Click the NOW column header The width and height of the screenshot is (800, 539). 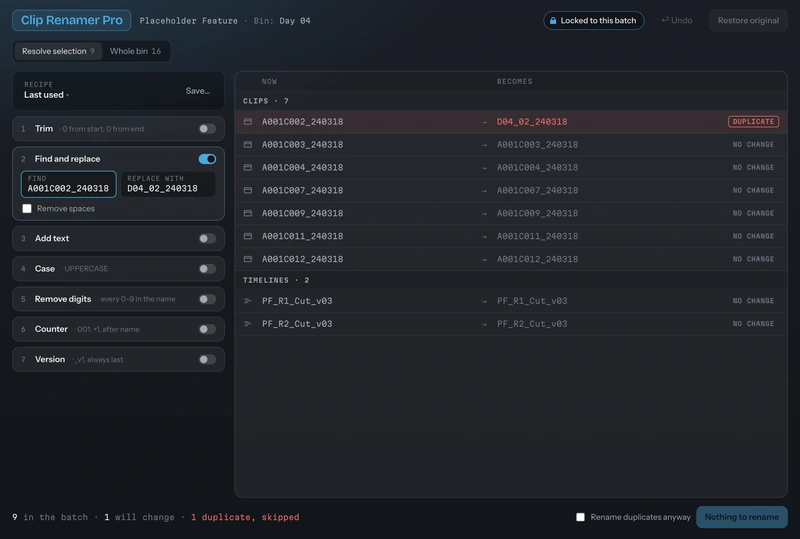269,82
